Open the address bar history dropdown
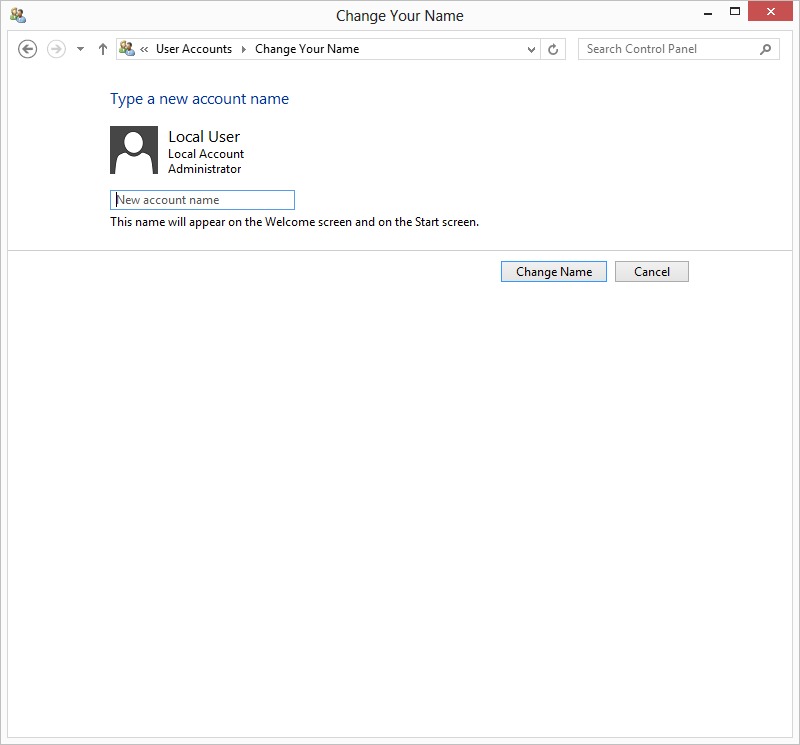Screen dimensions: 800x745 pos(531,49)
